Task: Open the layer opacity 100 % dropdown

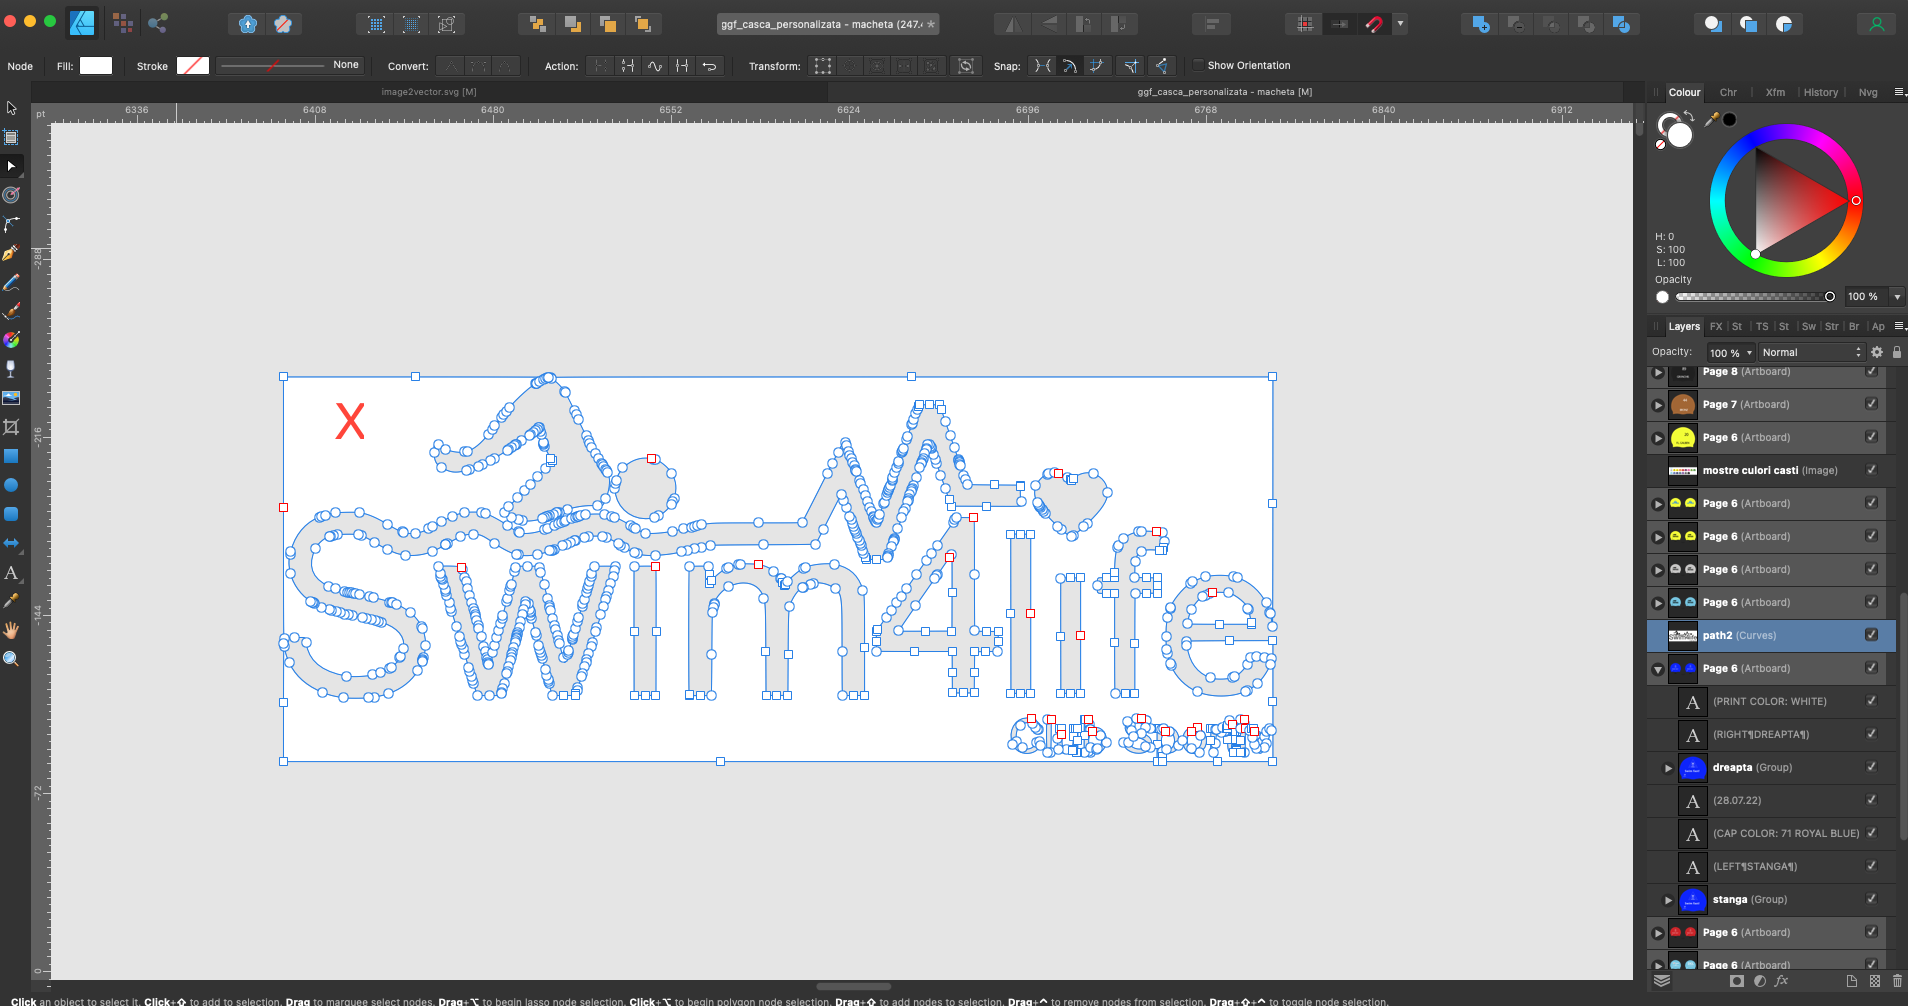Action: pyautogui.click(x=1749, y=353)
